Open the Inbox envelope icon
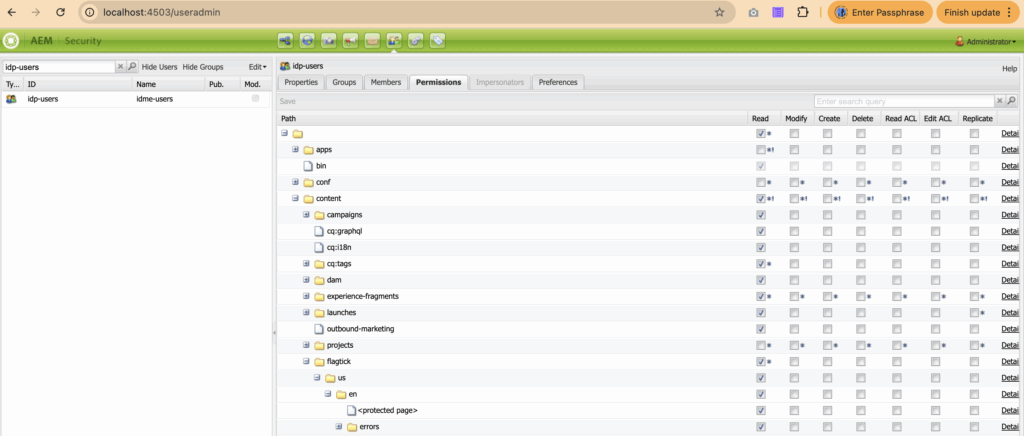Image resolution: width=1024 pixels, height=436 pixels. (372, 41)
